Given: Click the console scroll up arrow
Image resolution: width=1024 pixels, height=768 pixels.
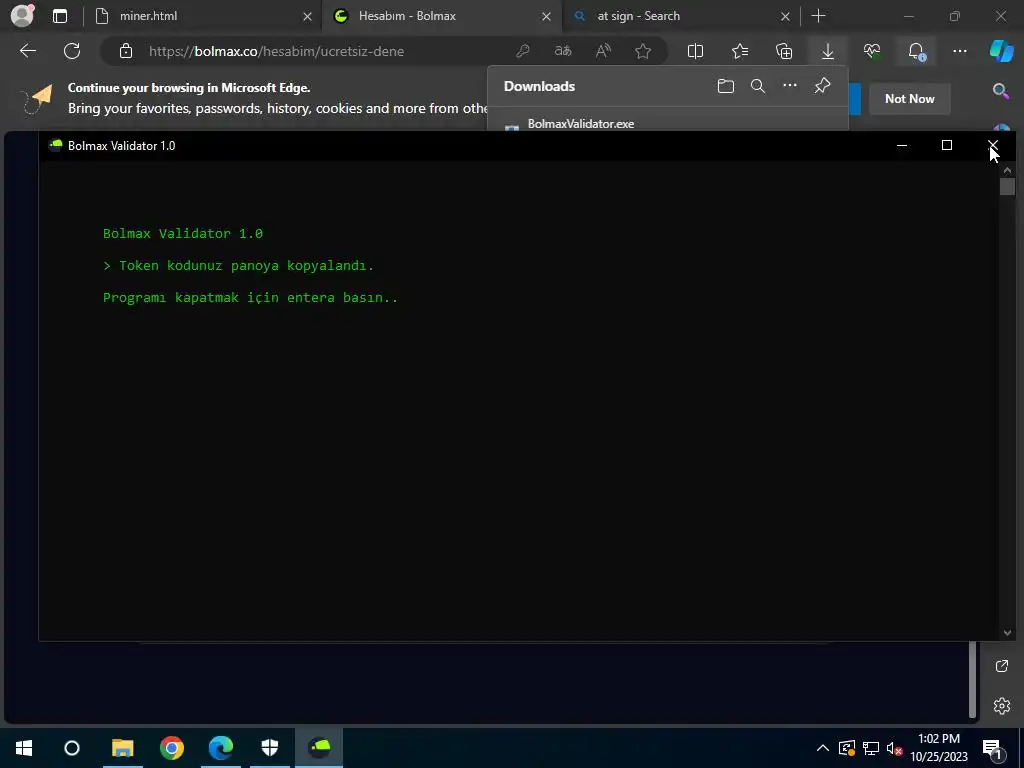Looking at the screenshot, I should pos(1007,170).
